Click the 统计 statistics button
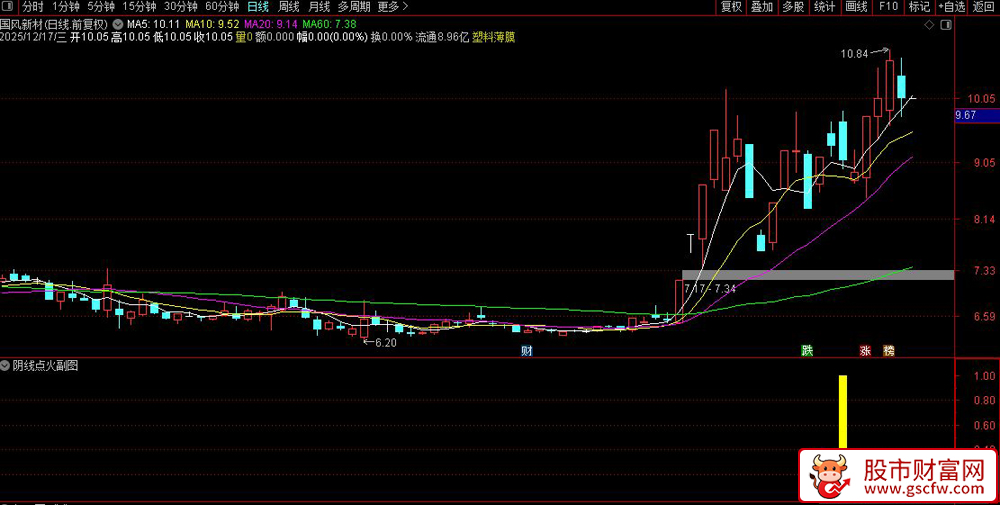 [x=825, y=7]
